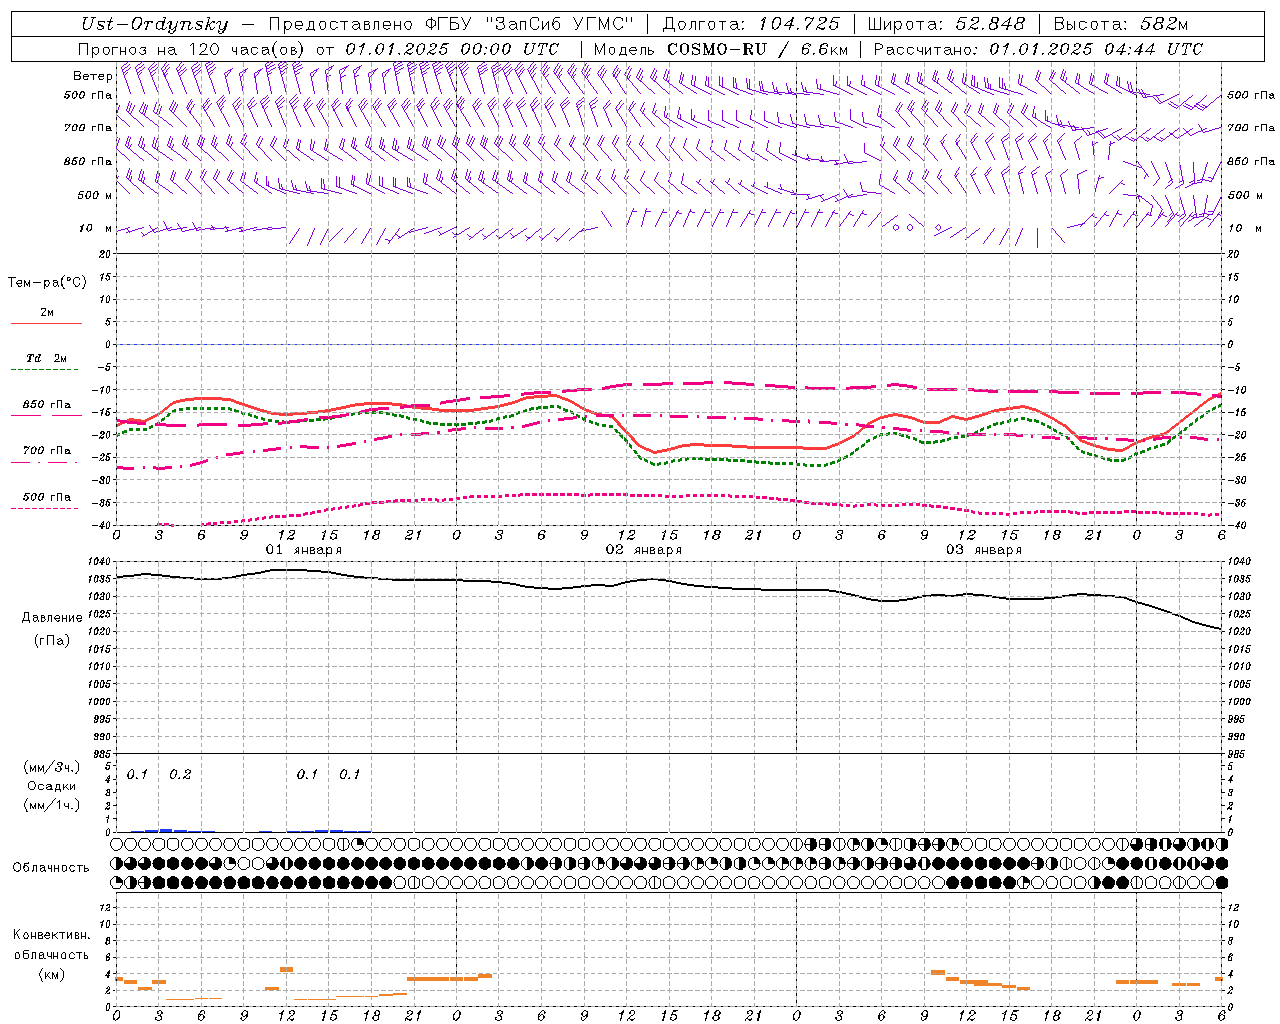Click the "Тем-ра(°C)" temperature panel label

click(47, 282)
